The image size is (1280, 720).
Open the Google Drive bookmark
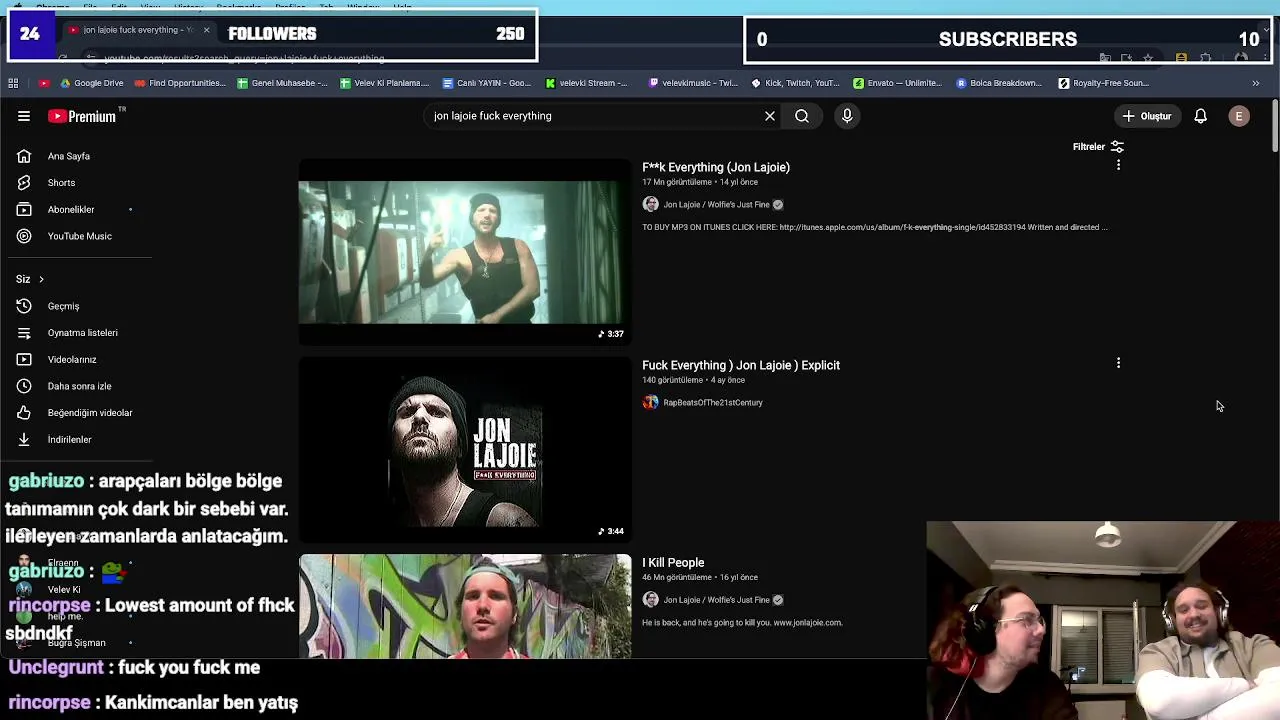[91, 83]
